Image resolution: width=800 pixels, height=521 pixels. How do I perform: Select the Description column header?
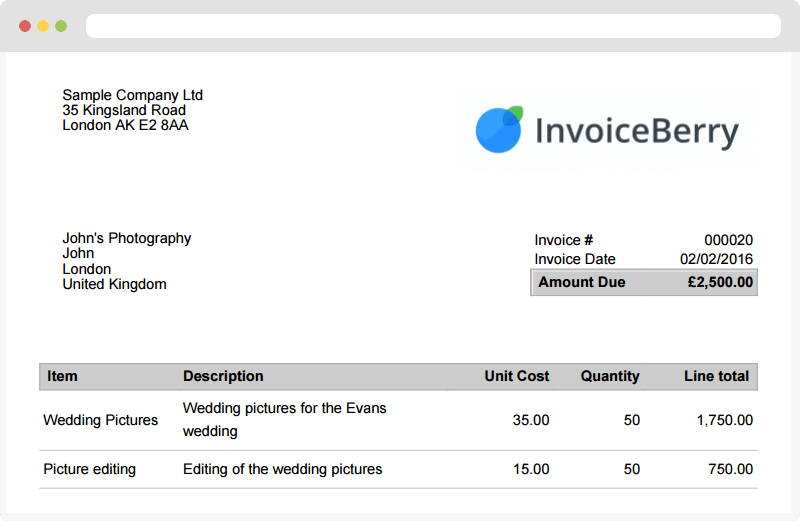coord(223,376)
